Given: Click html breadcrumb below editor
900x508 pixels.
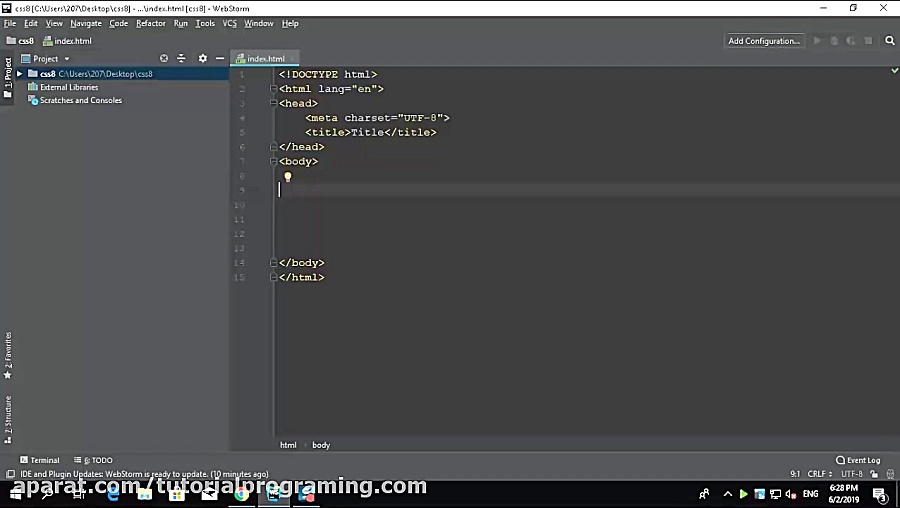Looking at the screenshot, I should pyautogui.click(x=288, y=445).
